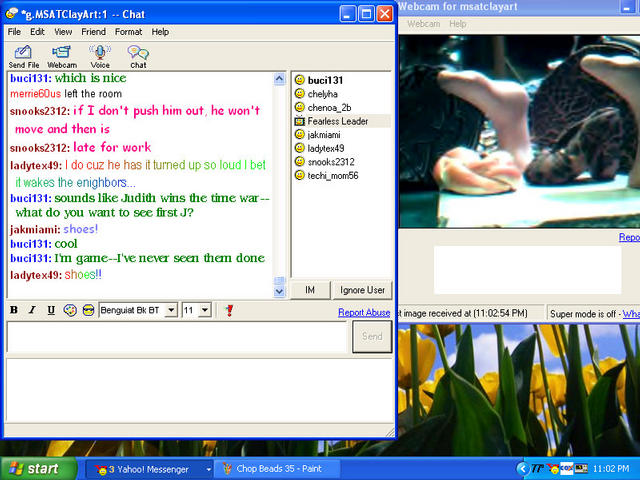Click the TP tray icon
The height and width of the screenshot is (480, 640).
coord(537,469)
